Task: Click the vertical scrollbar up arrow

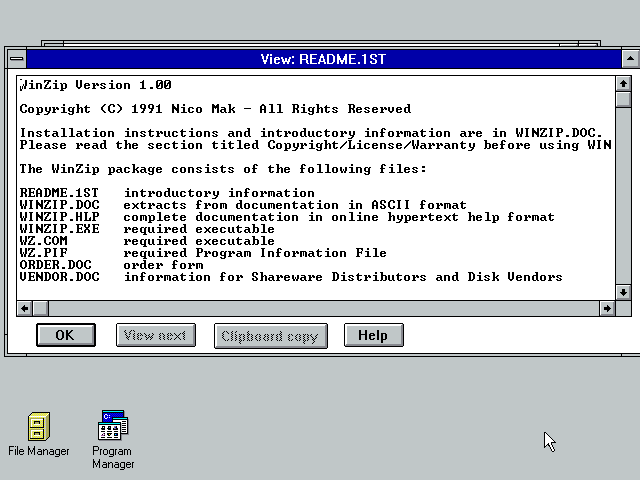Action: click(x=623, y=84)
